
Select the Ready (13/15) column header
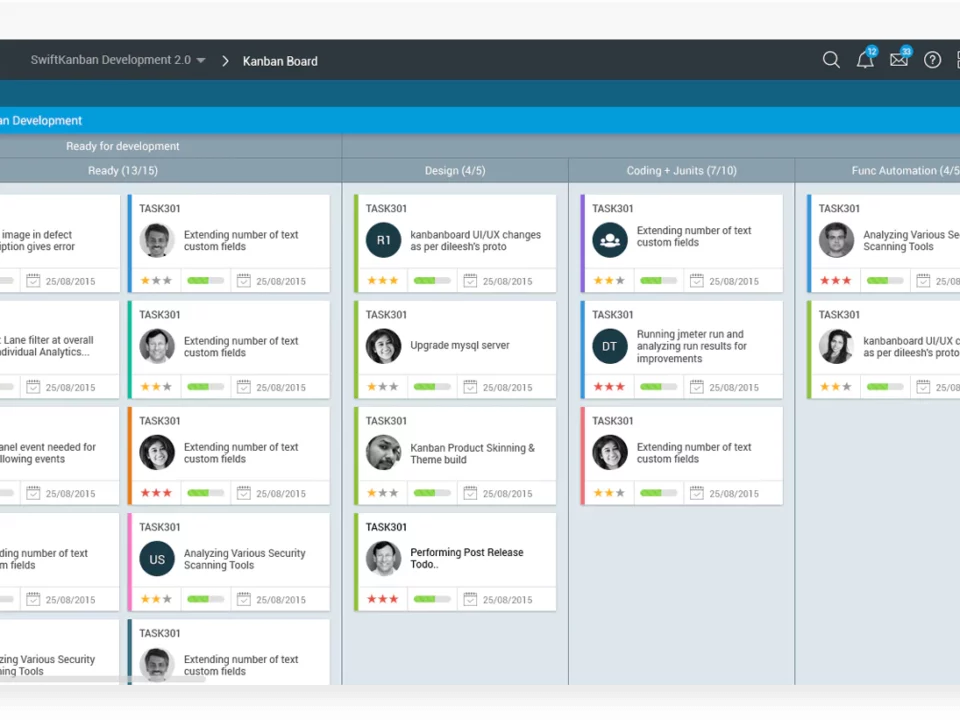click(x=122, y=171)
